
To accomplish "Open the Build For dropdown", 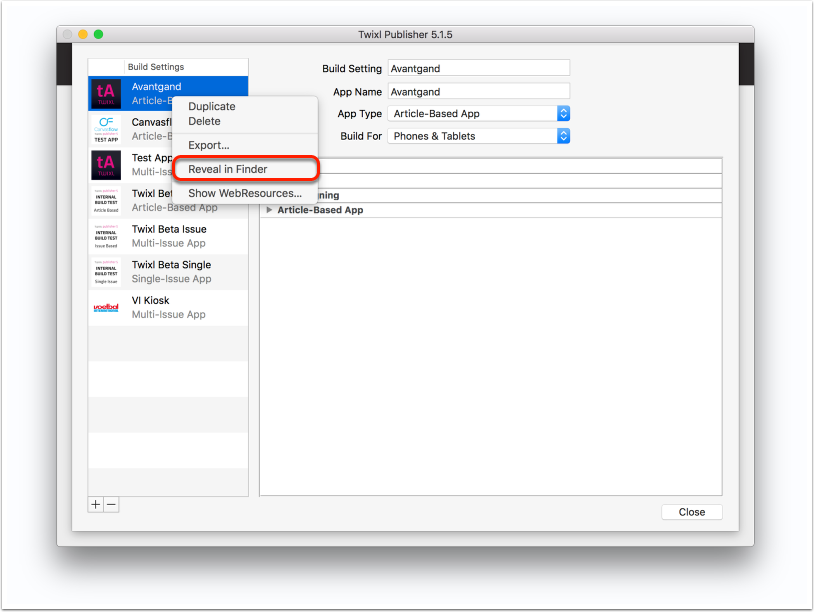I will coord(479,136).
